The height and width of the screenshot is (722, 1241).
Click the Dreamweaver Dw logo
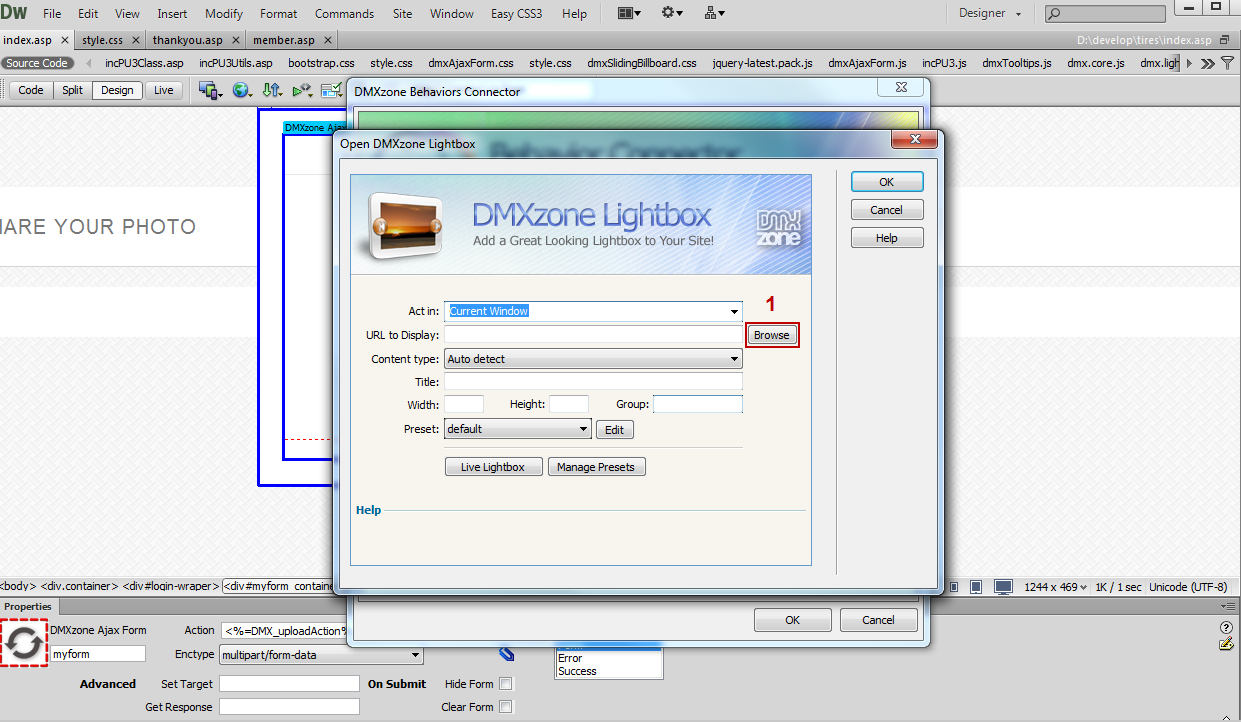click(x=14, y=13)
